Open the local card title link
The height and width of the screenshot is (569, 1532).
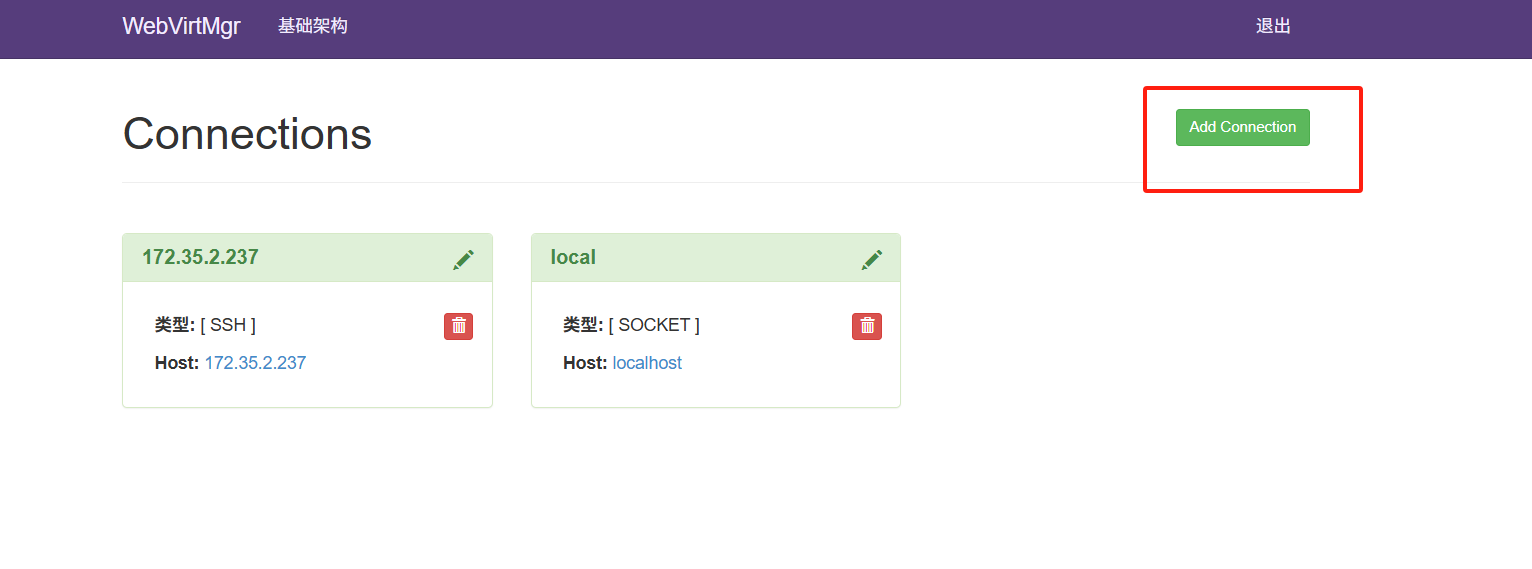coord(573,257)
